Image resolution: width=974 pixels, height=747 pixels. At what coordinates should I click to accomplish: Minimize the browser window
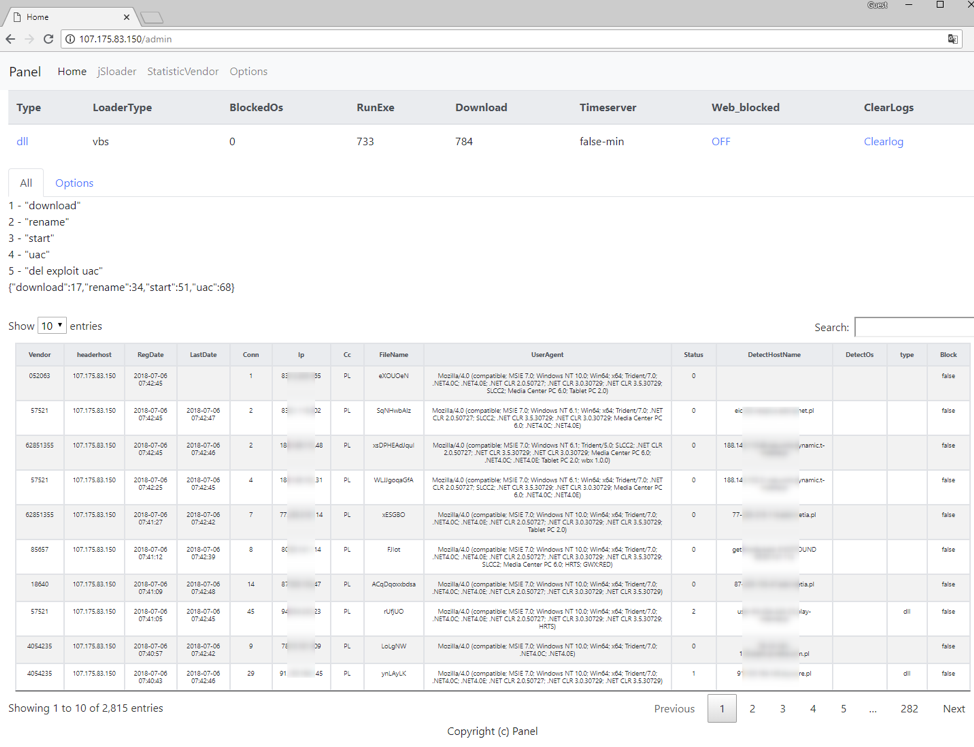(909, 5)
